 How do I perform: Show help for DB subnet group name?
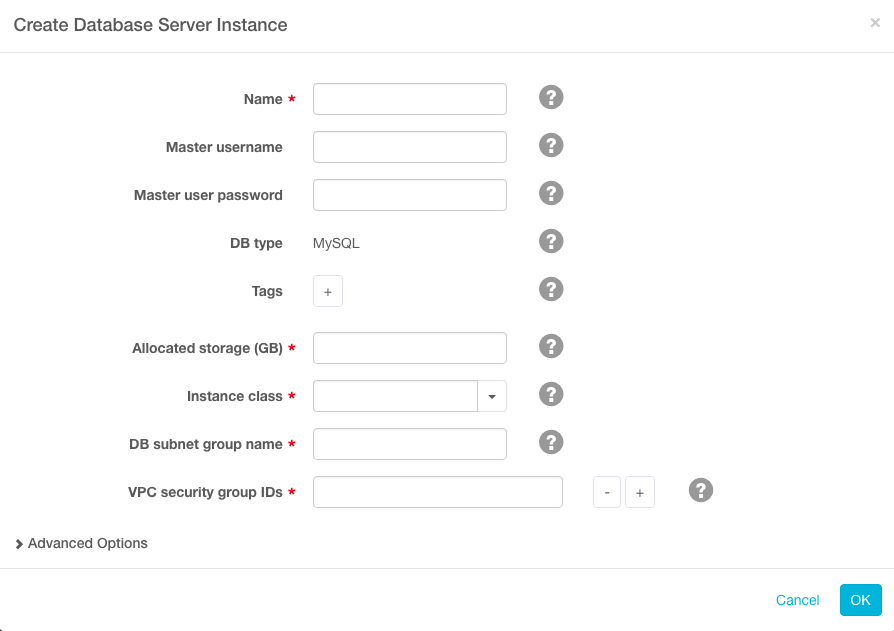(551, 443)
